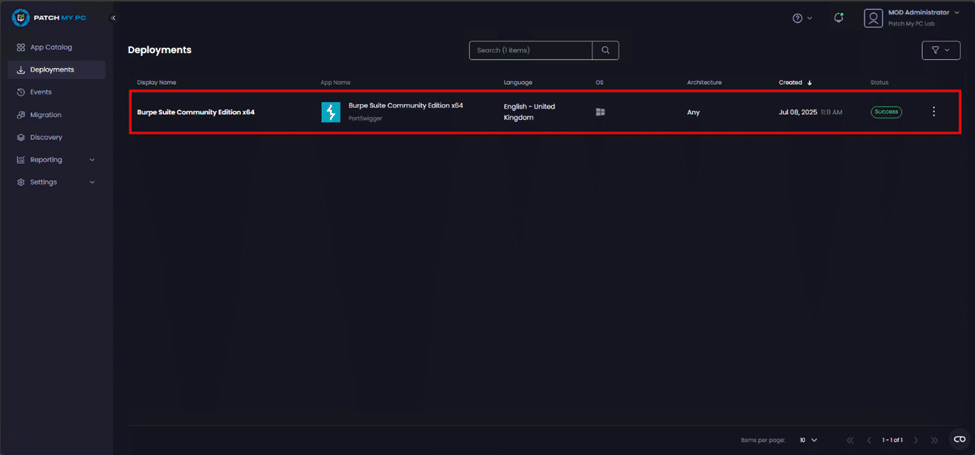975x455 pixels.
Task: Navigate to the Migration page
Action: coord(46,115)
